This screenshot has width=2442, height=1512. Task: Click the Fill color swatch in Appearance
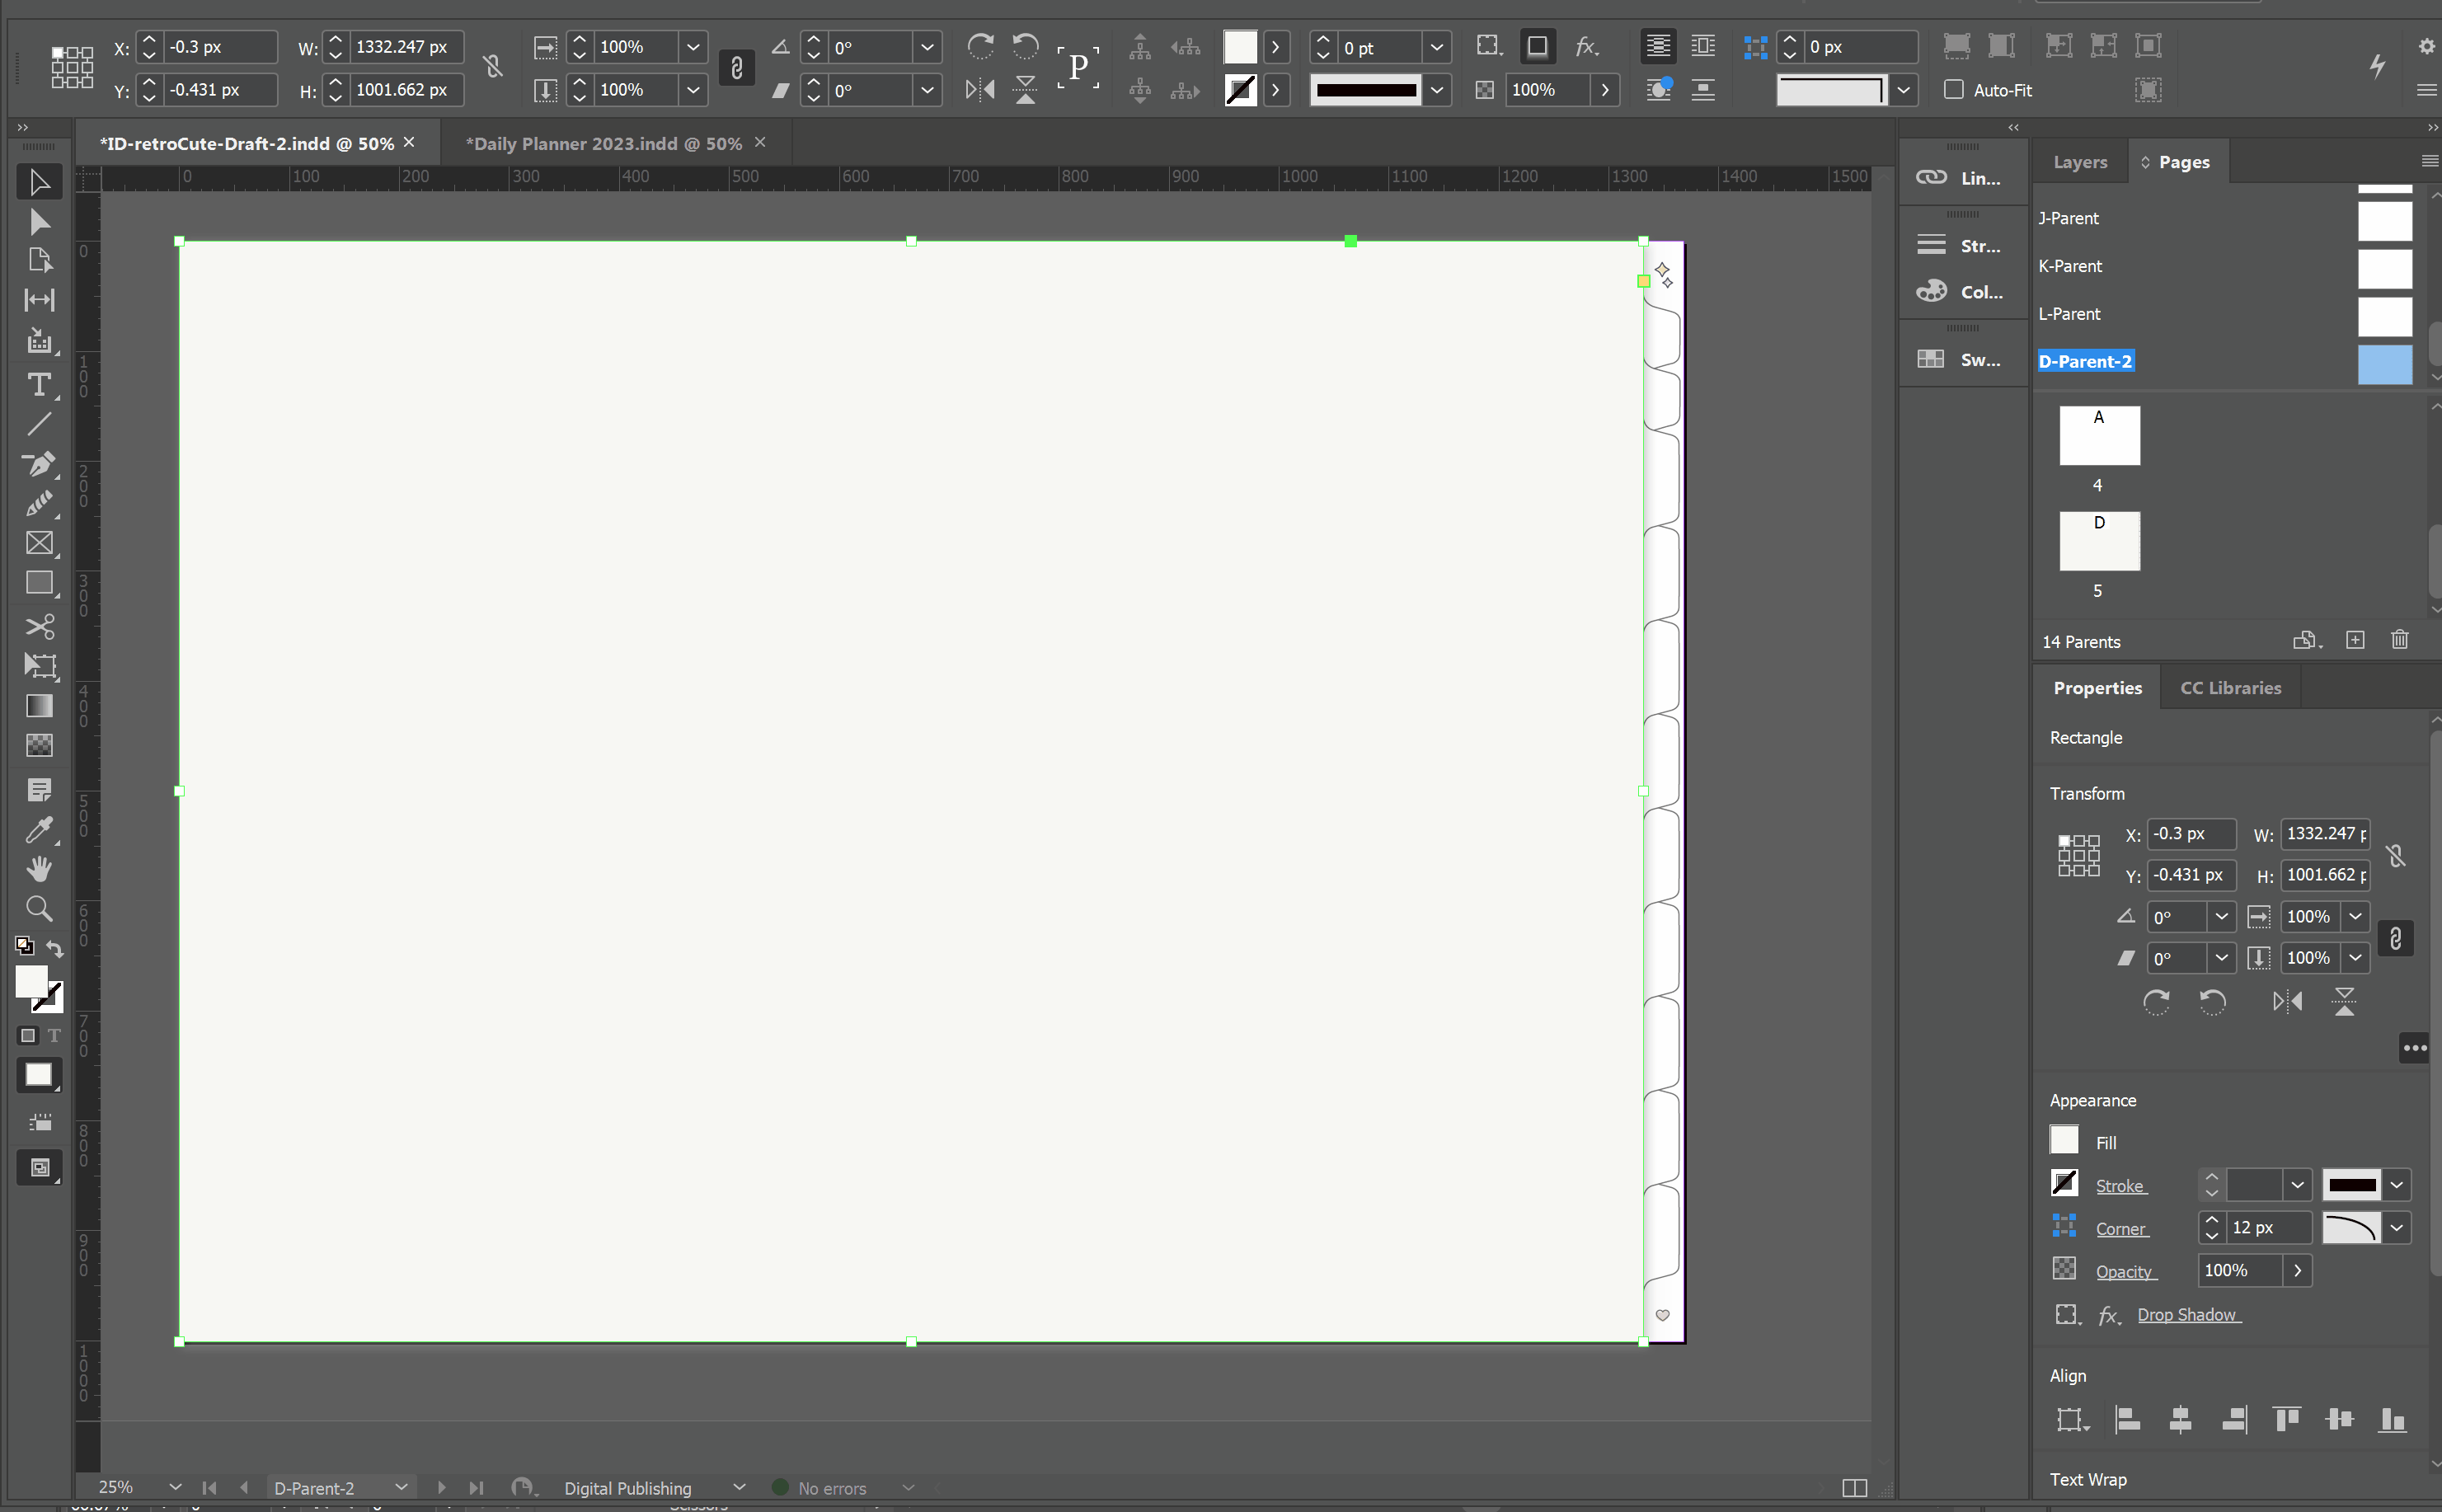pyautogui.click(x=2064, y=1141)
